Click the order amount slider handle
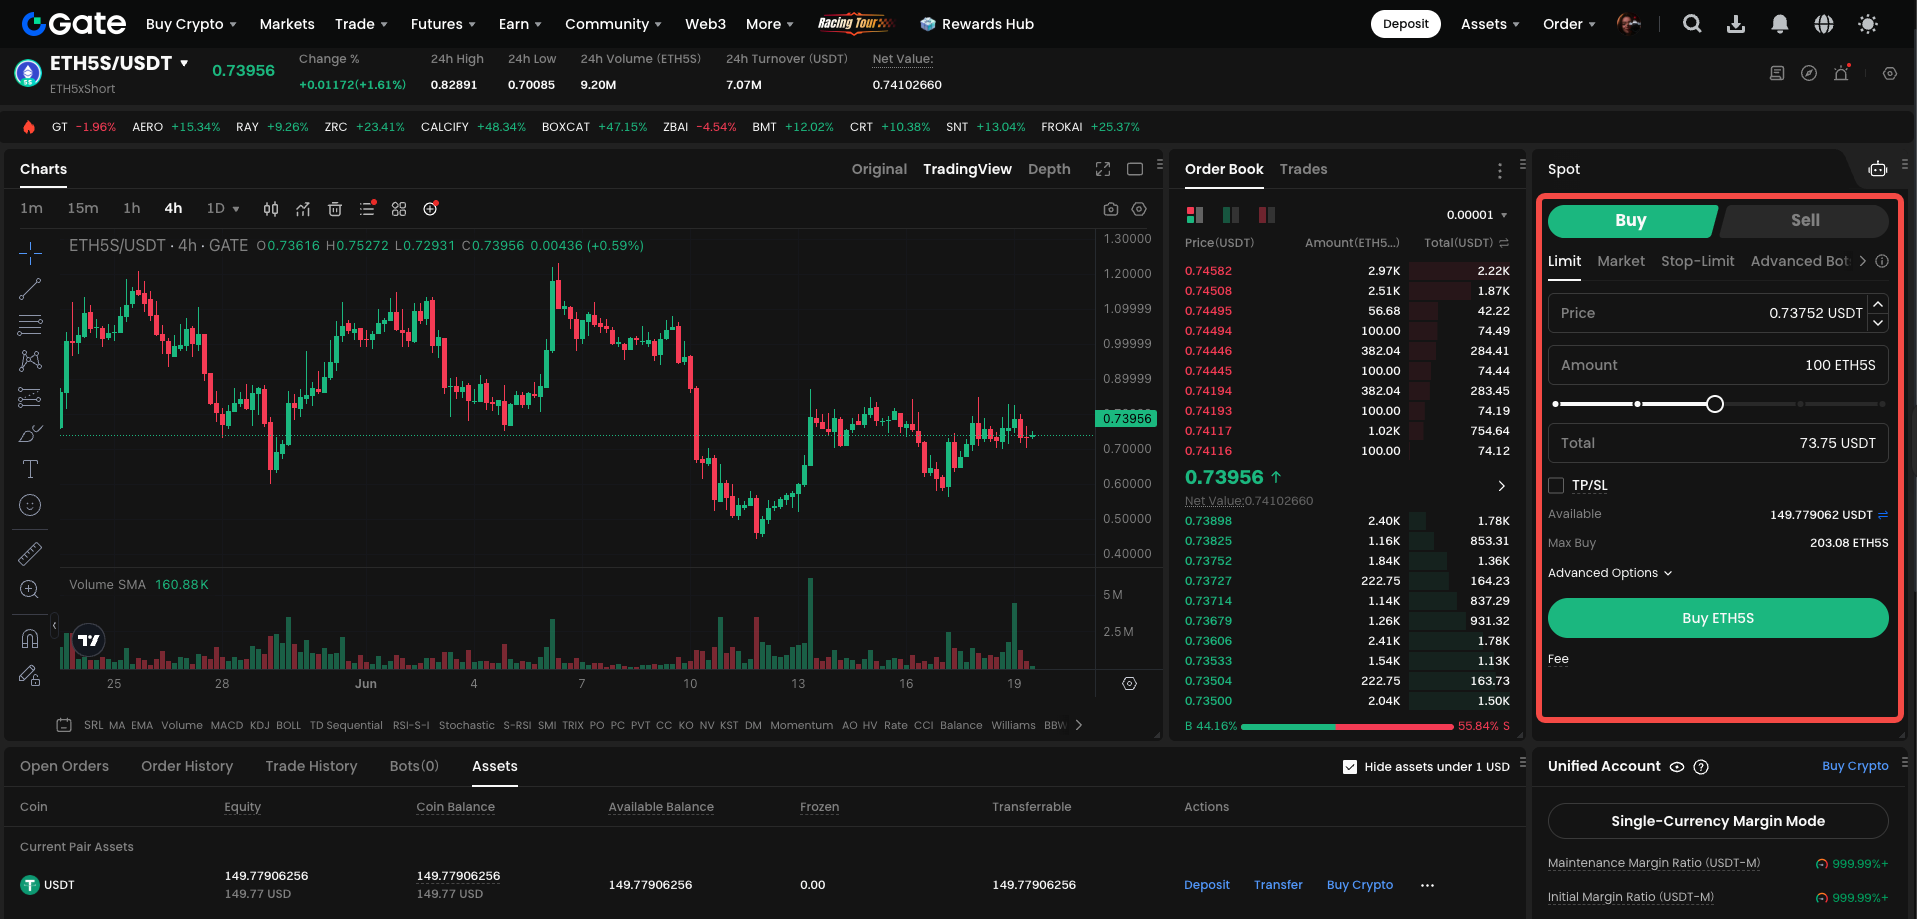 1715,404
